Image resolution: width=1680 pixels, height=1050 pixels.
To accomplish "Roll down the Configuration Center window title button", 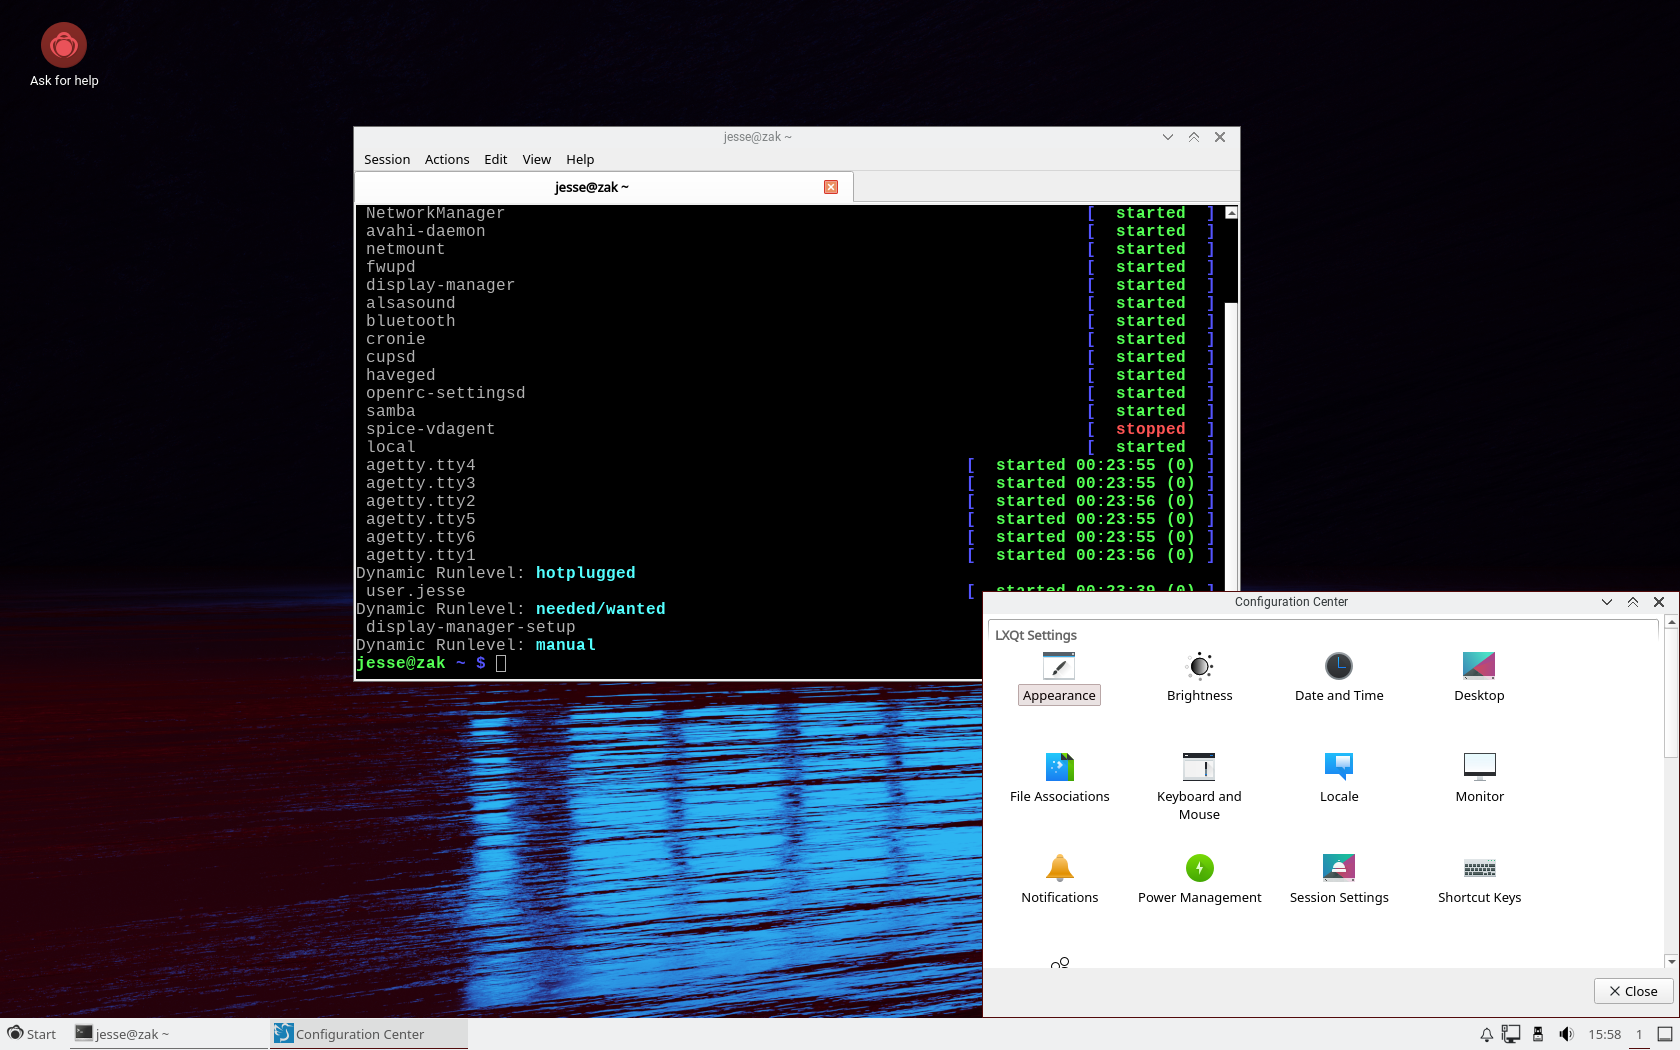I will 1607,602.
